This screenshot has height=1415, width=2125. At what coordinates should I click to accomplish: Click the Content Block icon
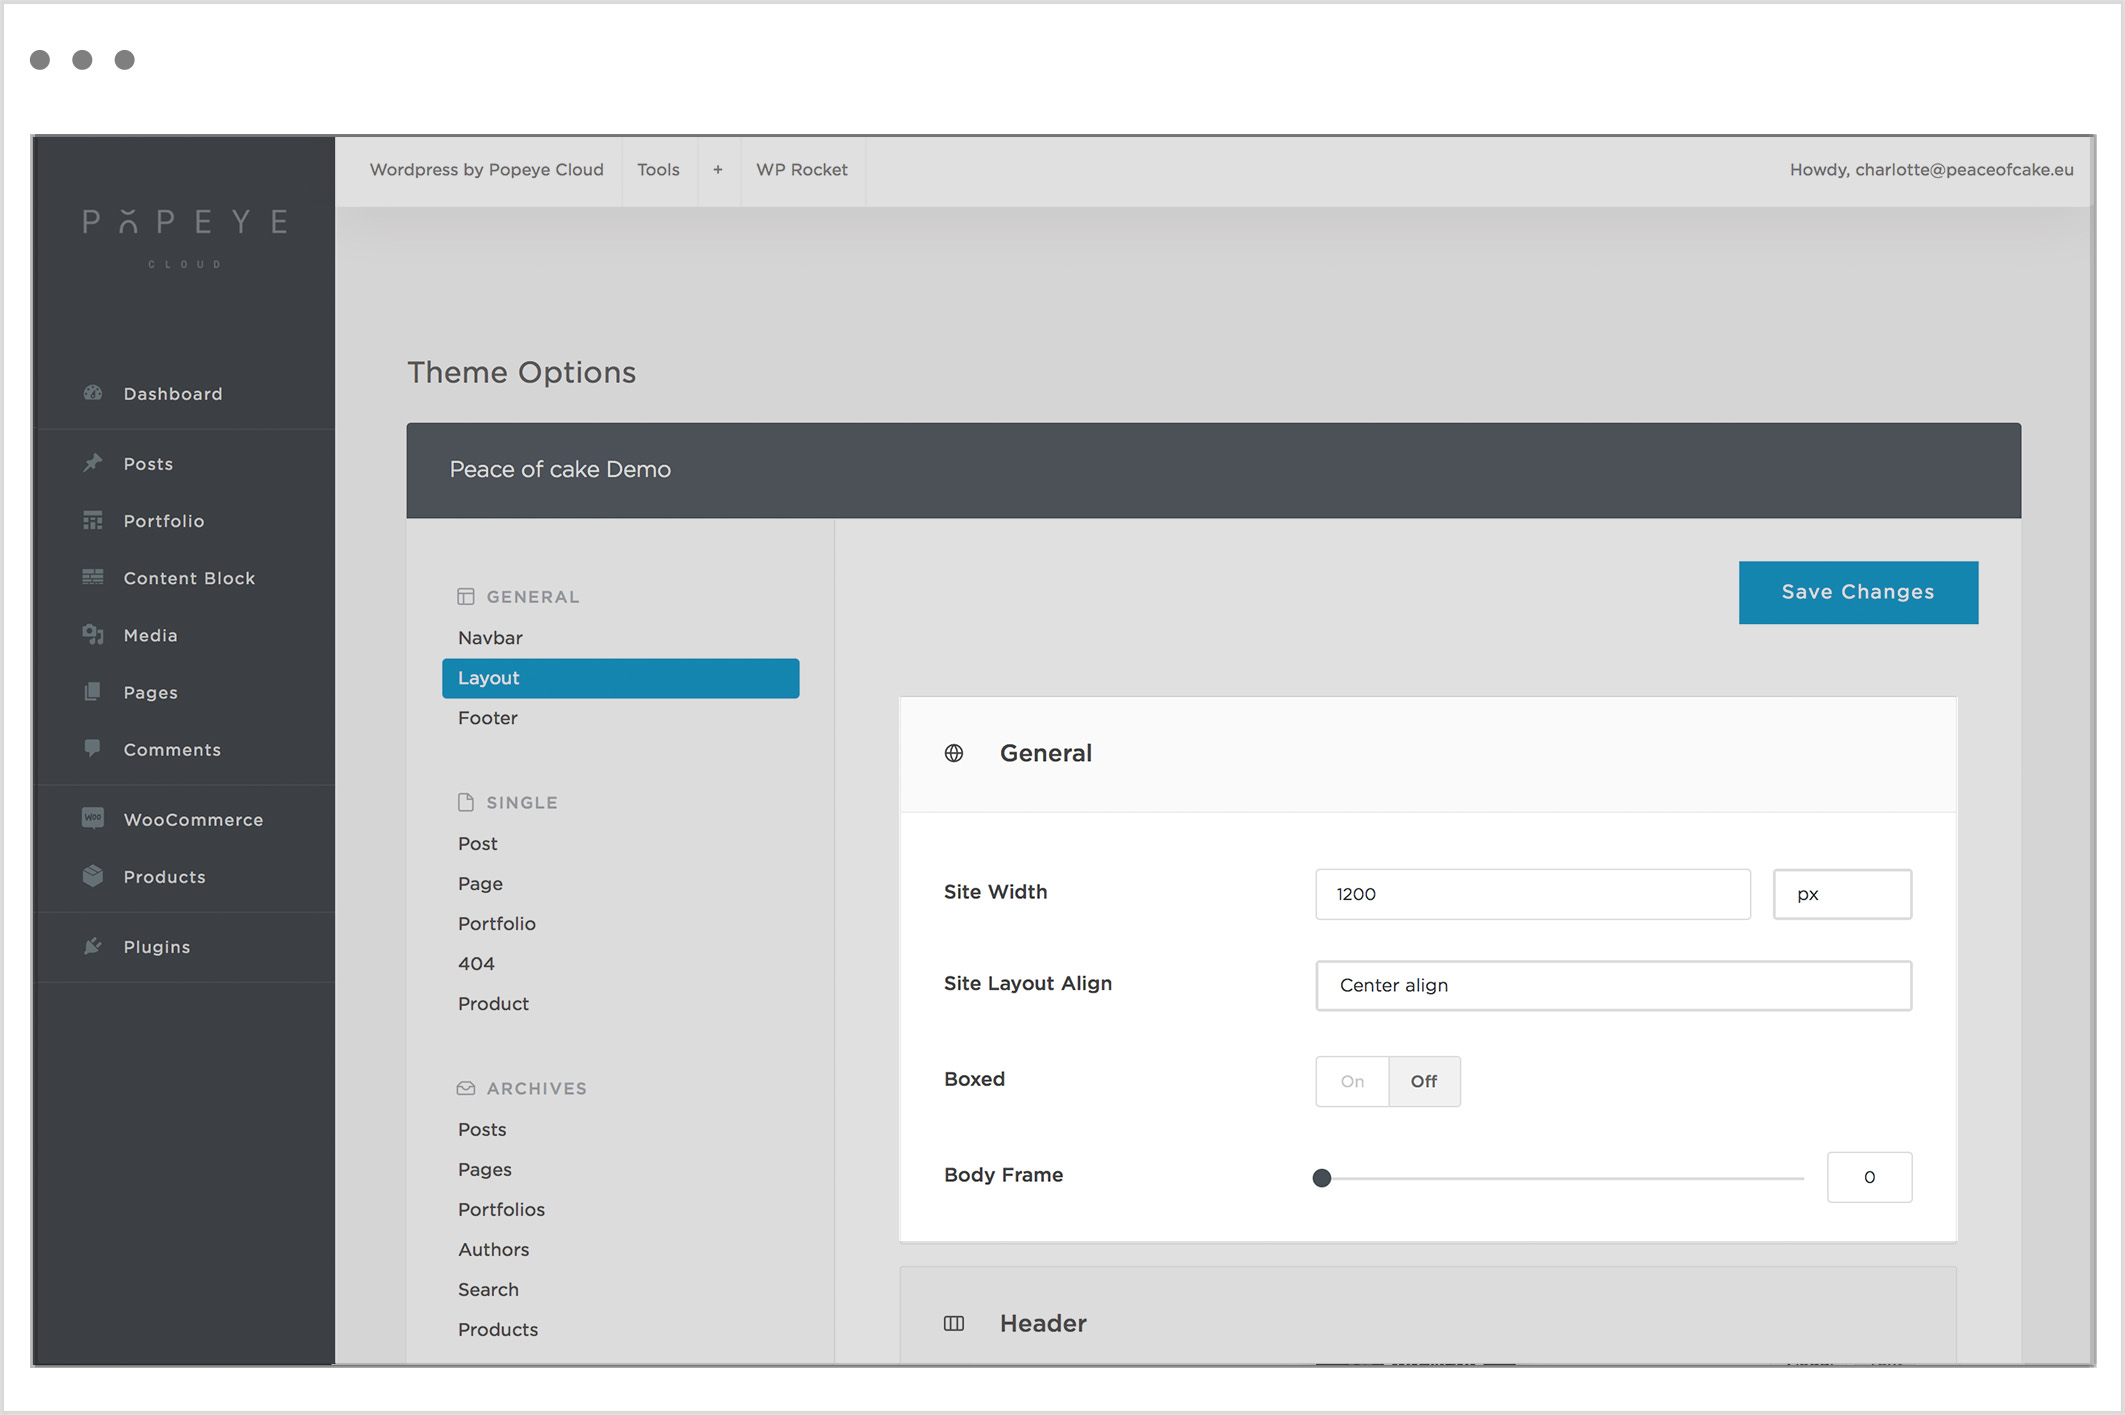point(93,577)
